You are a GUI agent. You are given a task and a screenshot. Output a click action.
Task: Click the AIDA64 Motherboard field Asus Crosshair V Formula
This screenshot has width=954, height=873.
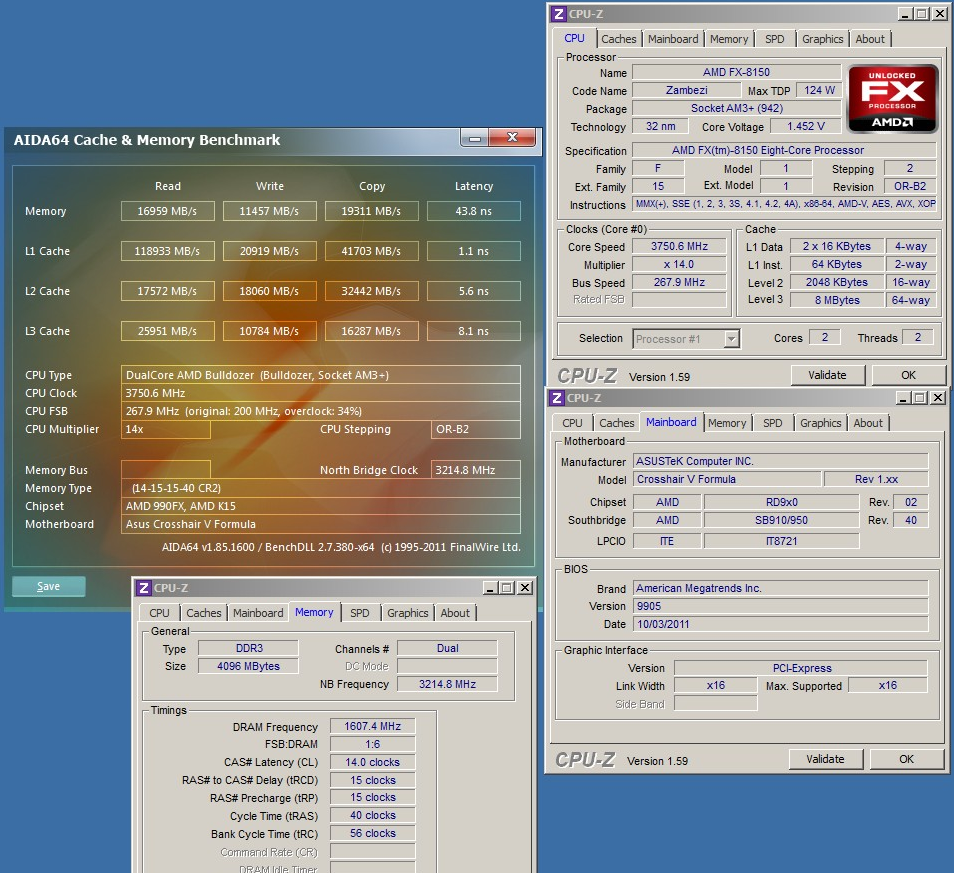point(321,524)
